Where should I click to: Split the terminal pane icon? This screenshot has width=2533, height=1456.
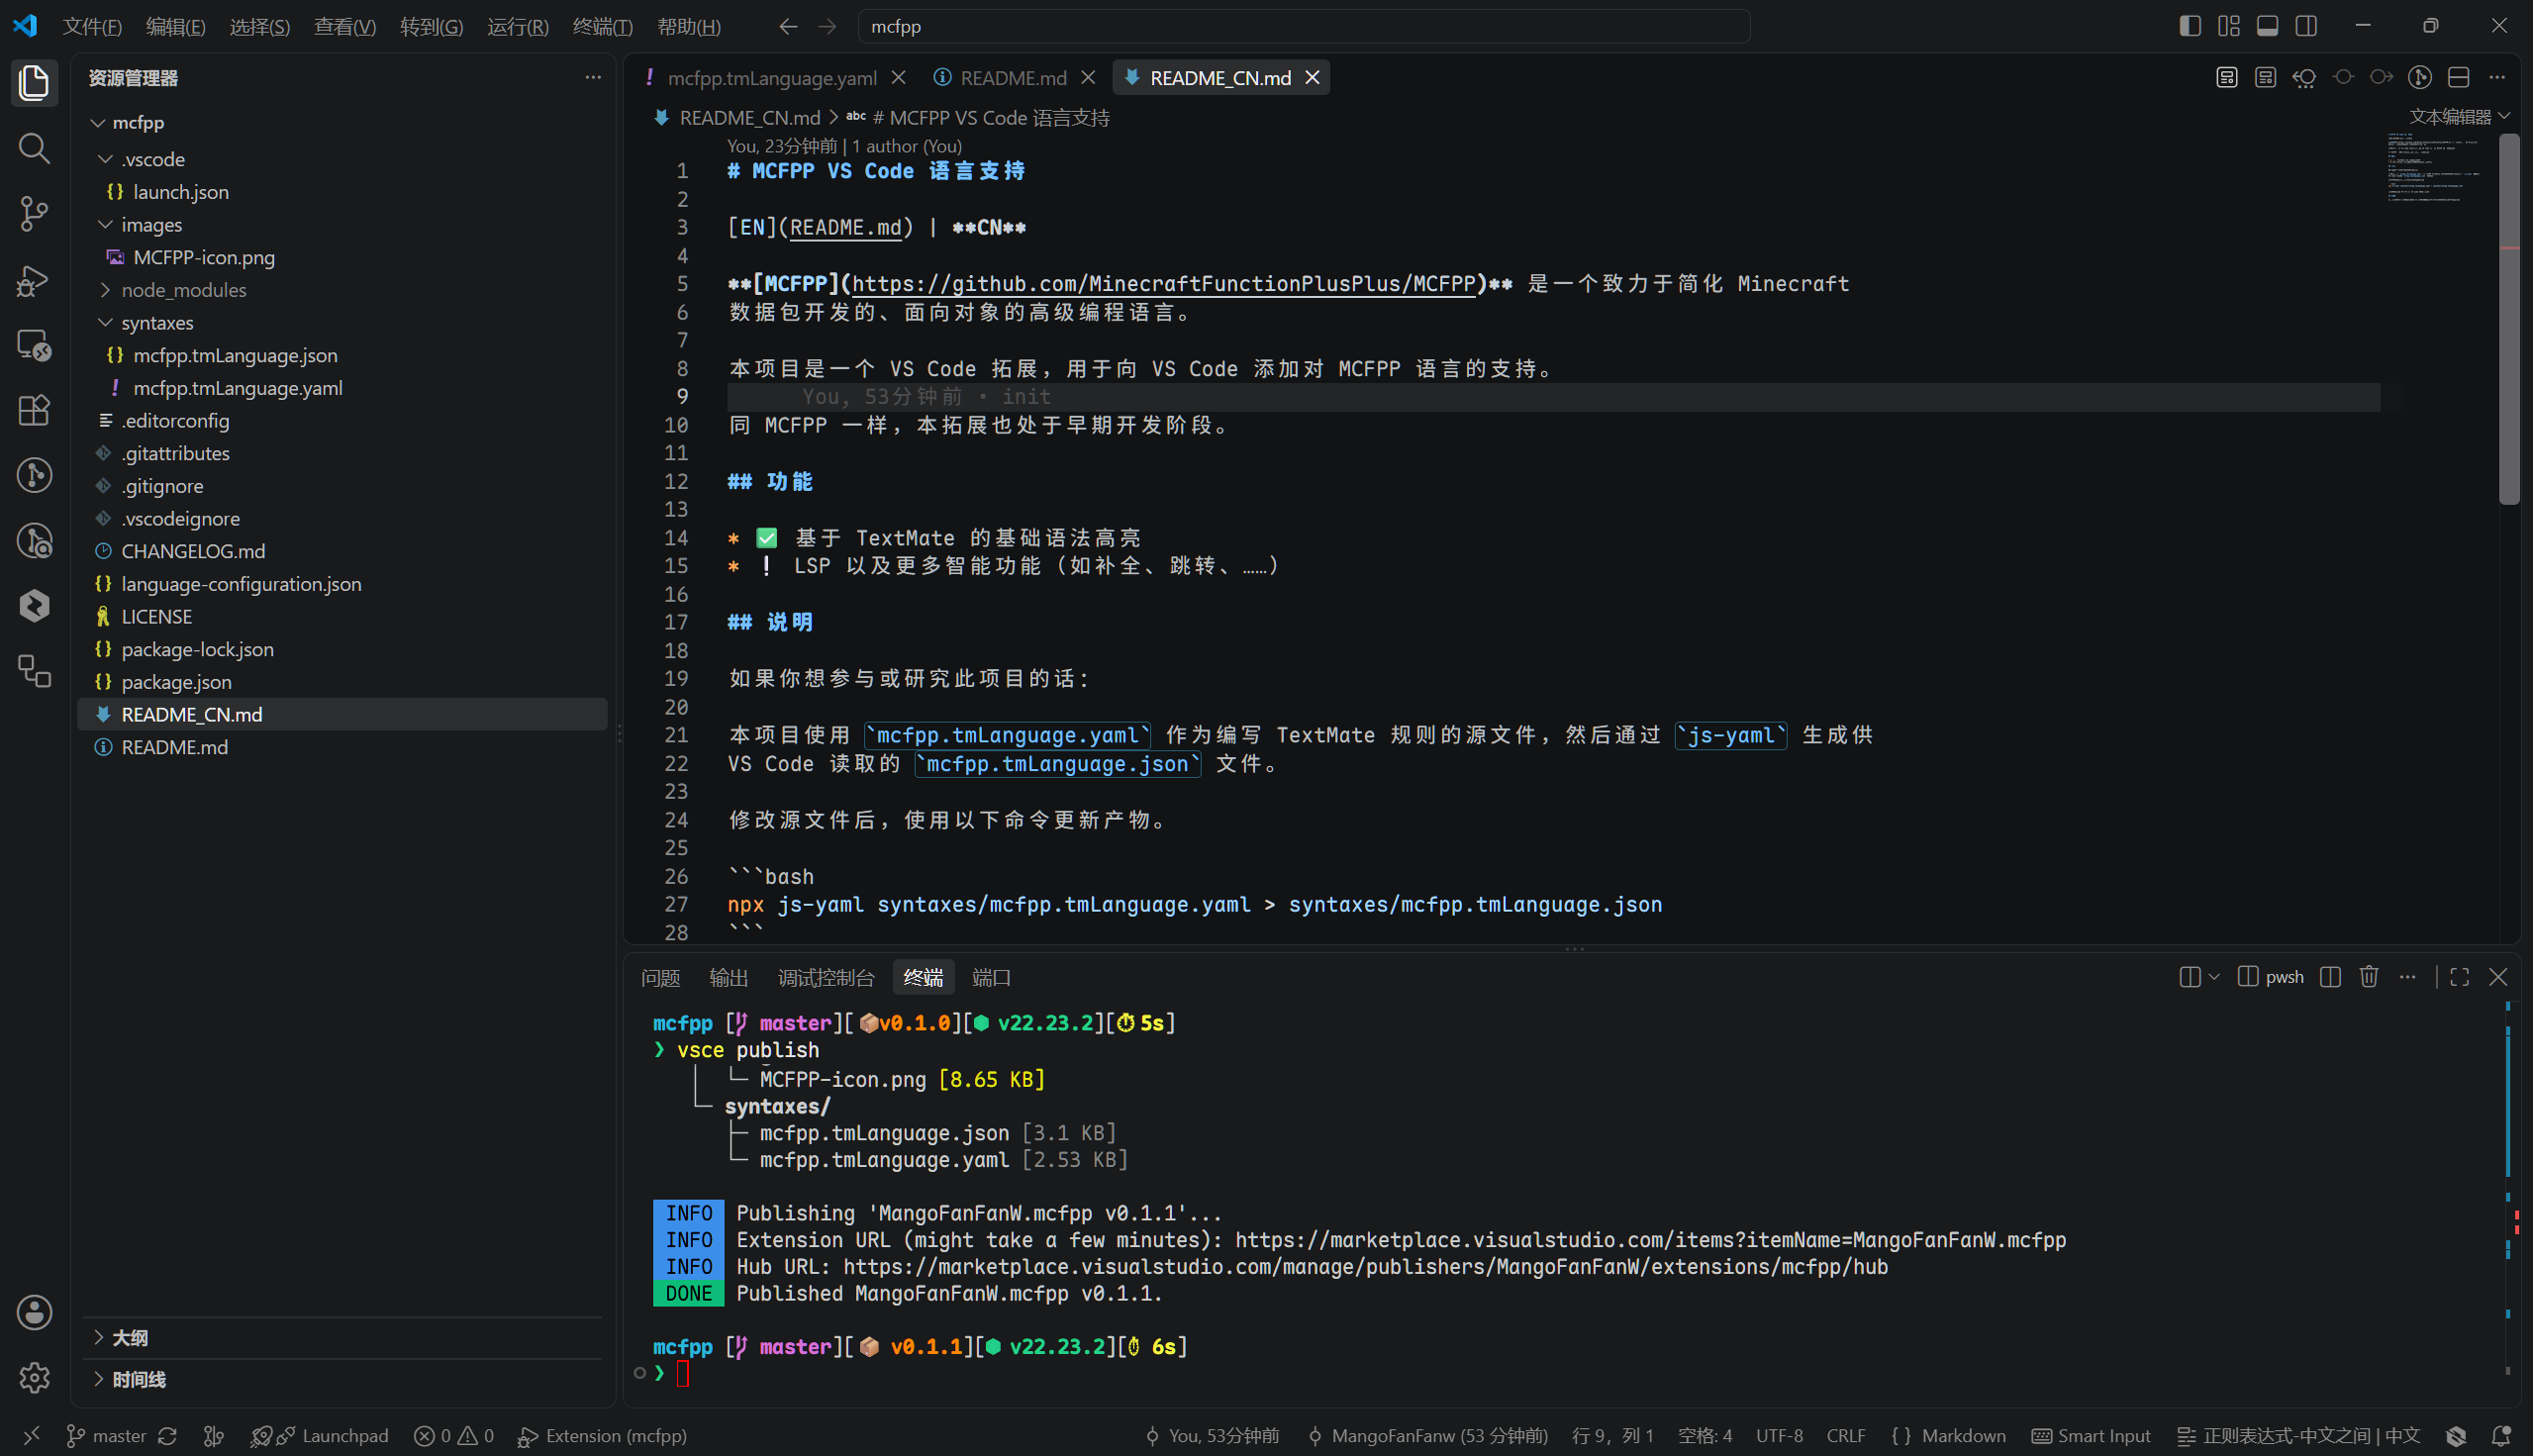(2330, 977)
